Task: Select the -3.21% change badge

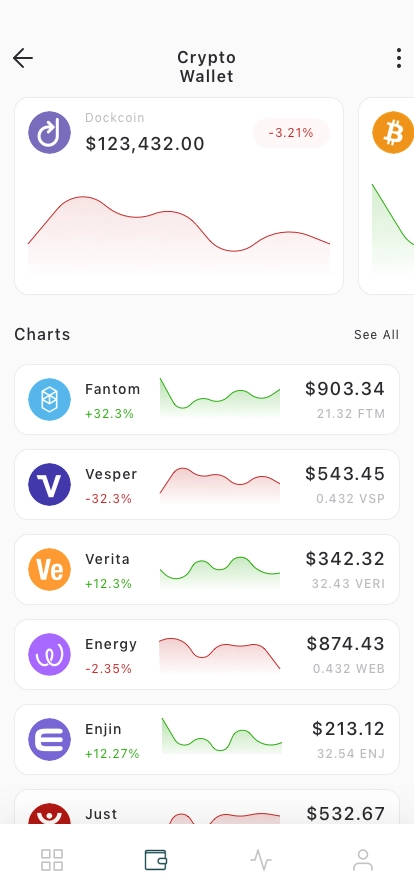Action: [x=292, y=133]
